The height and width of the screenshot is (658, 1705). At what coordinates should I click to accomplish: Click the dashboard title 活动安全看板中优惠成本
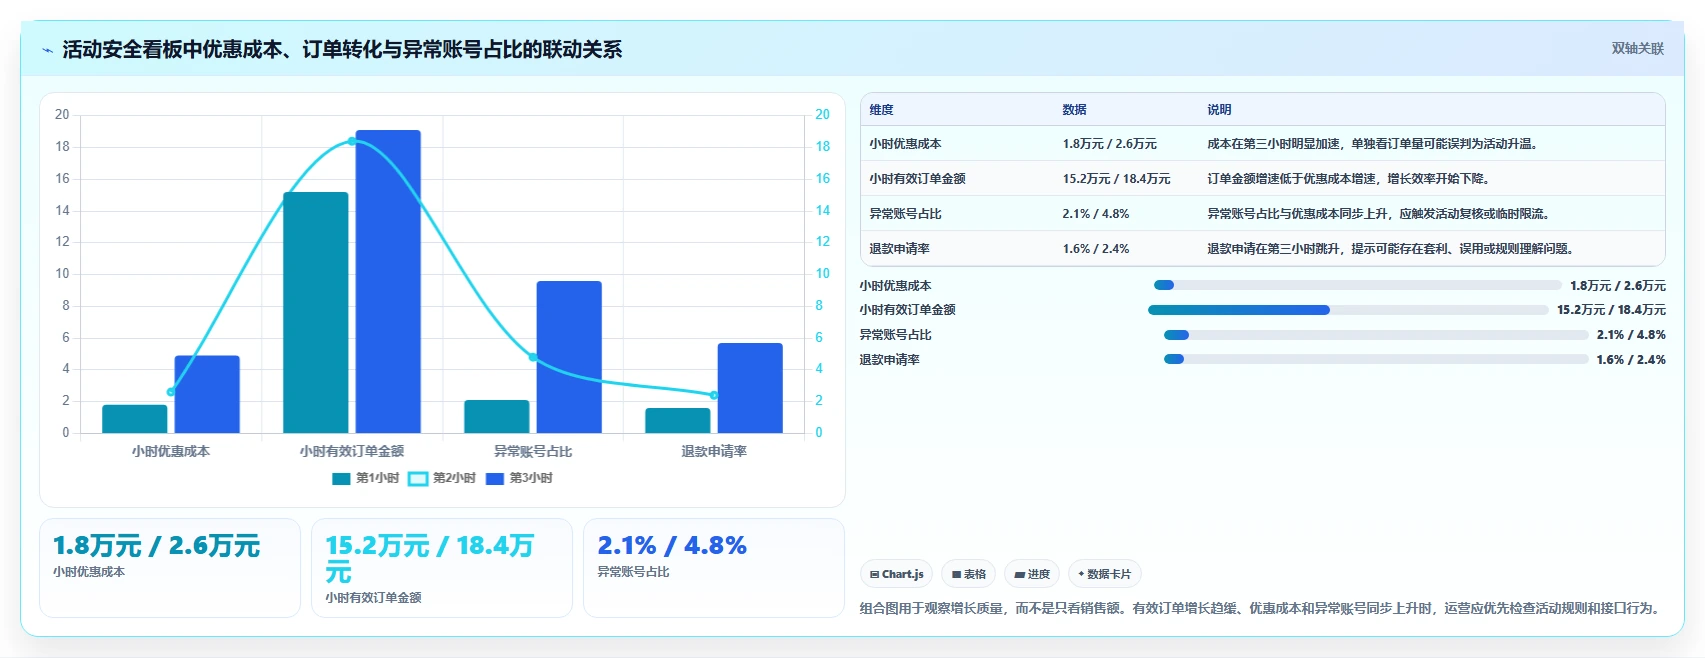(x=342, y=50)
